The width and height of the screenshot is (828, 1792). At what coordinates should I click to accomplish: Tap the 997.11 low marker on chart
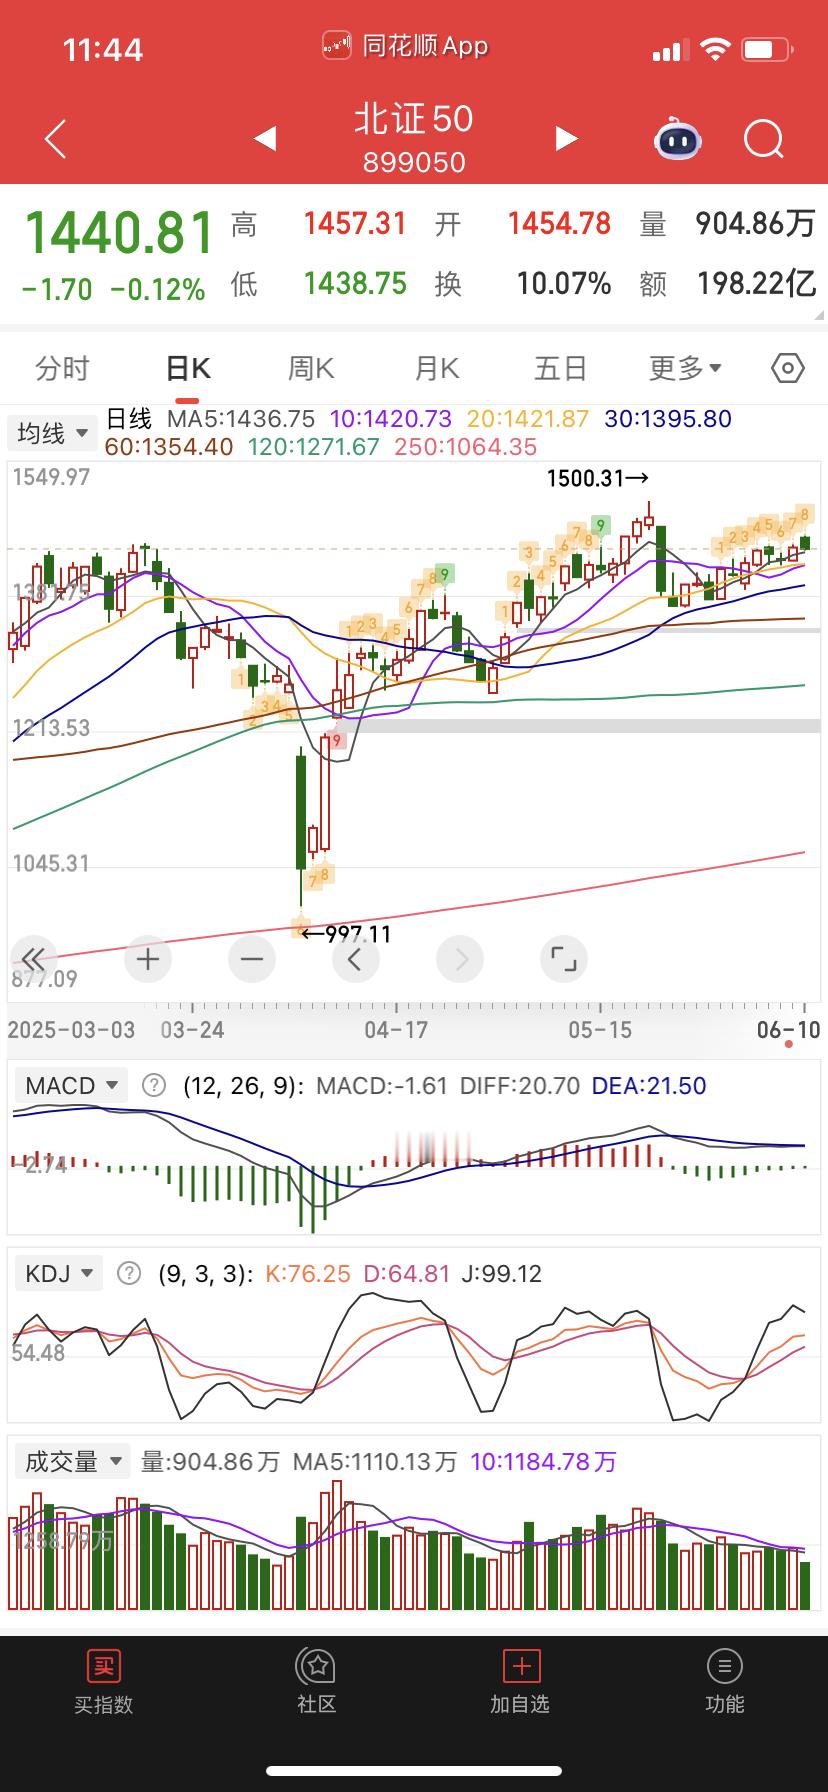346,934
